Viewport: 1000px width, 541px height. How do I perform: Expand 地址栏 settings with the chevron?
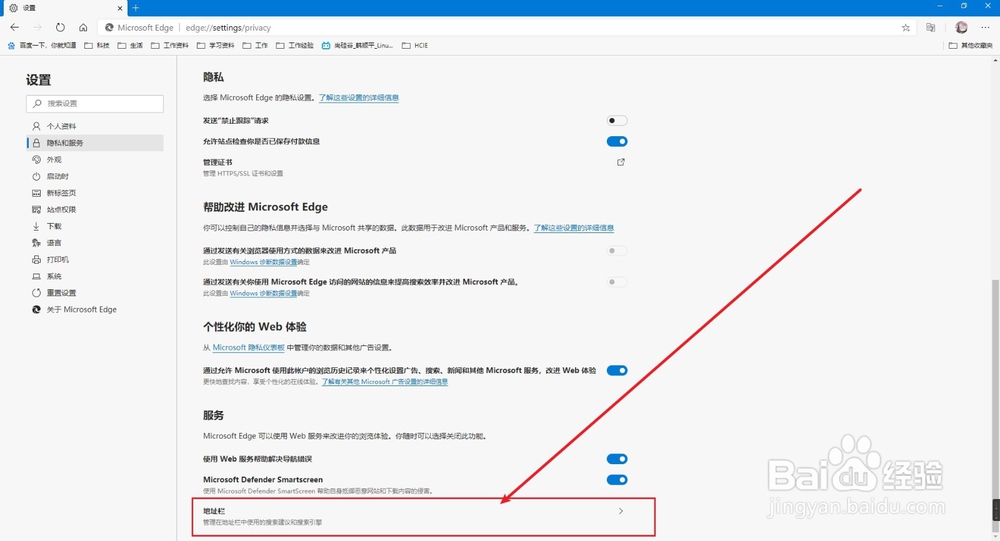621,511
